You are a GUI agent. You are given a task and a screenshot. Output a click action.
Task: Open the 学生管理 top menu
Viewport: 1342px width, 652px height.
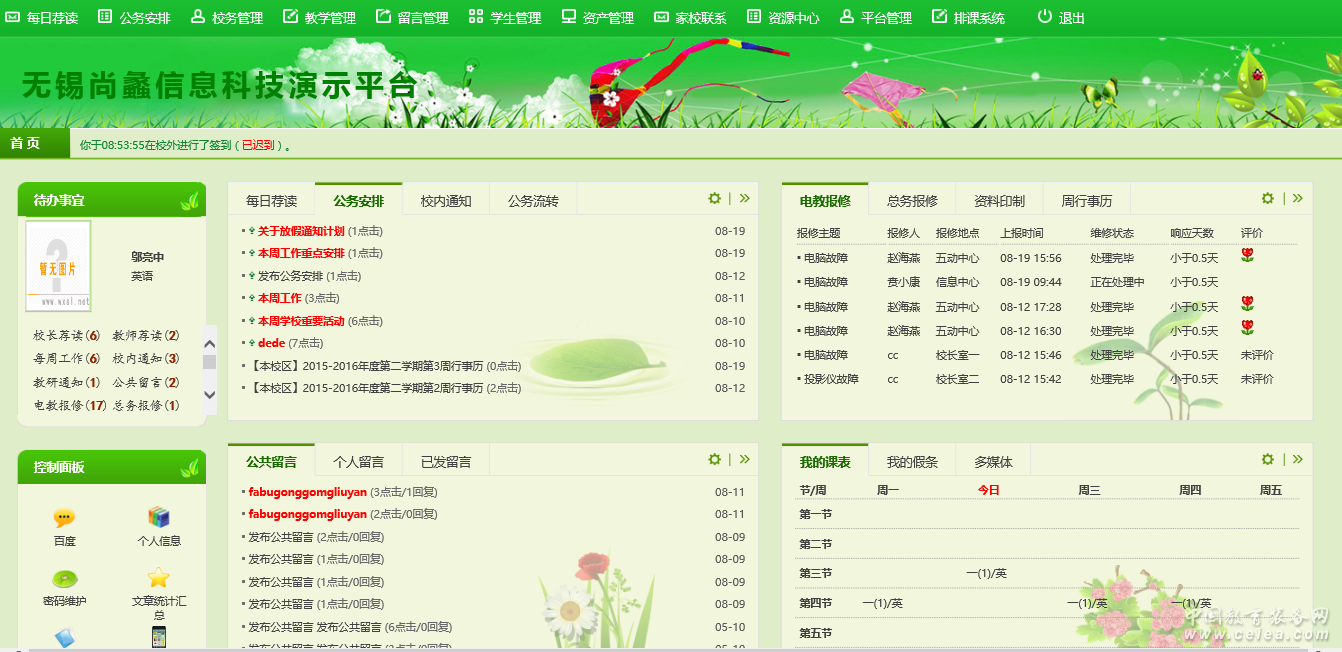[505, 18]
